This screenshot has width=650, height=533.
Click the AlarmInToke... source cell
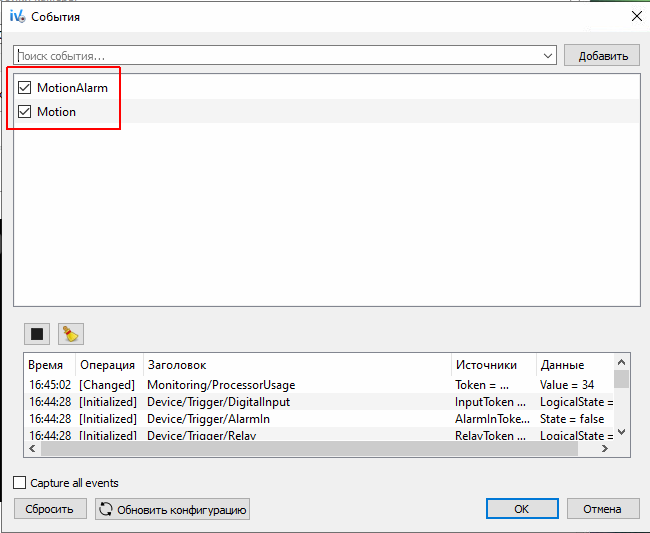[x=492, y=419]
